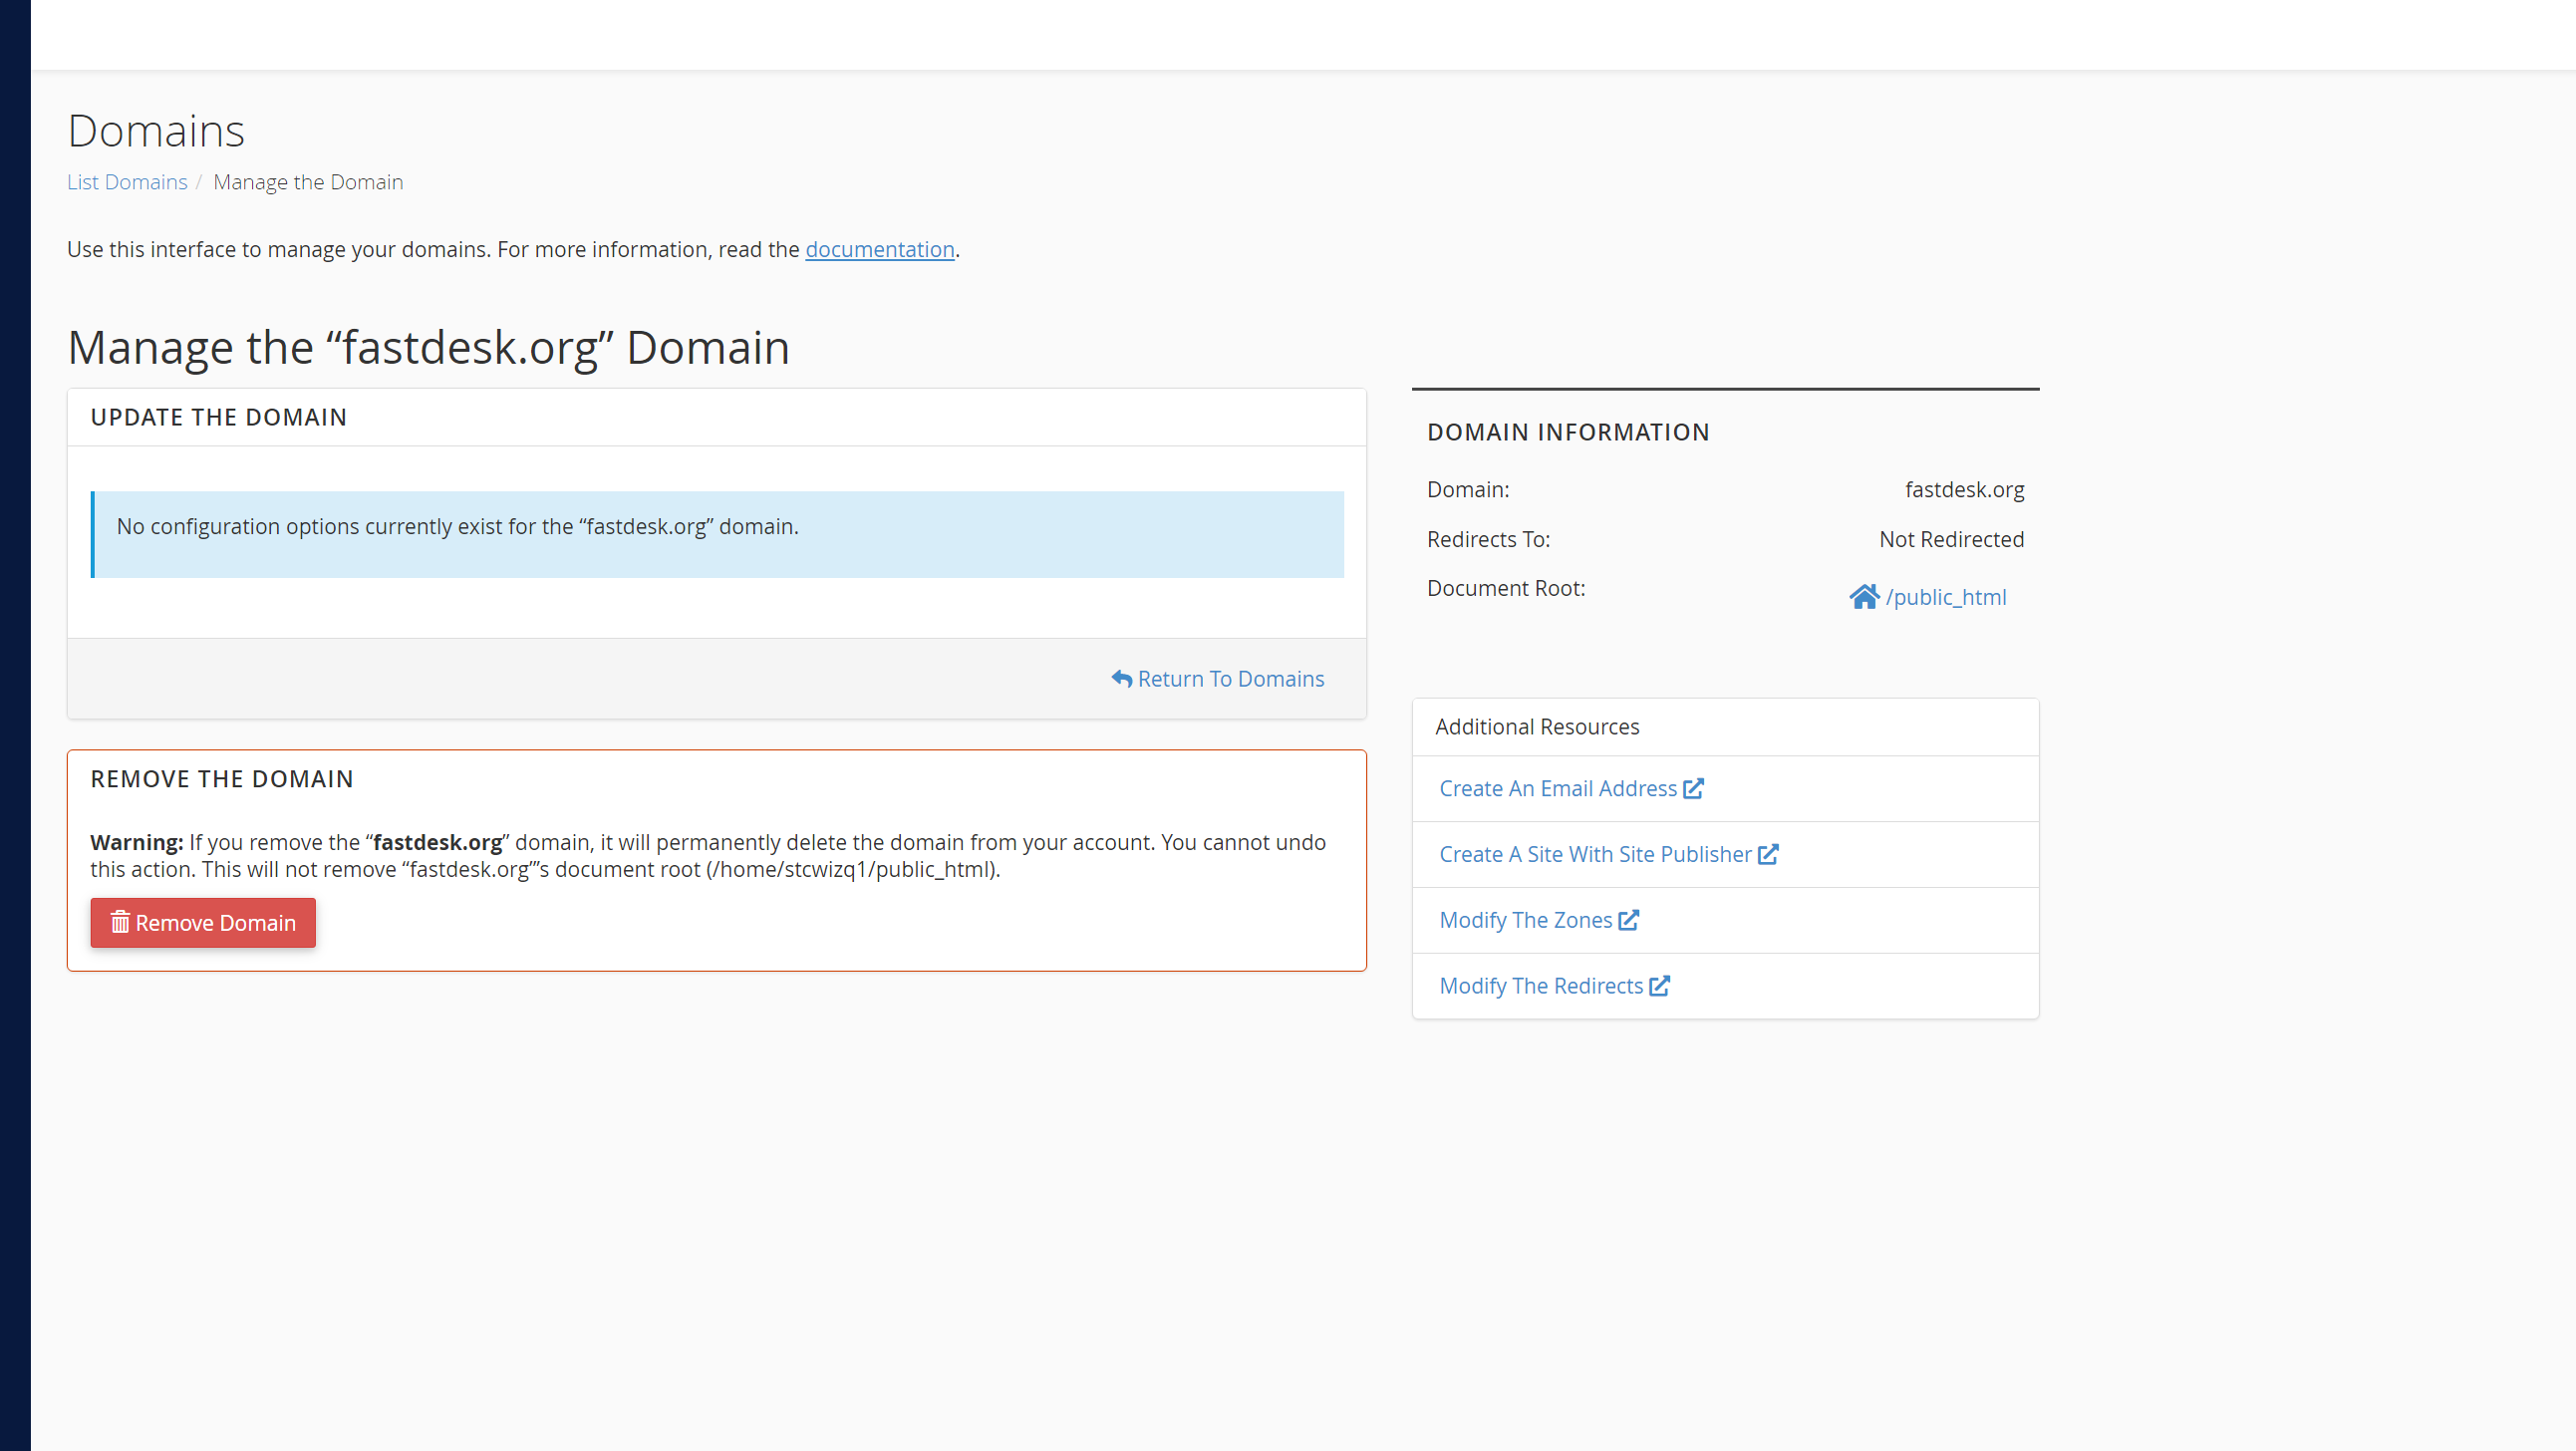Click the return arrow icon near Return To Domains

click(x=1122, y=678)
